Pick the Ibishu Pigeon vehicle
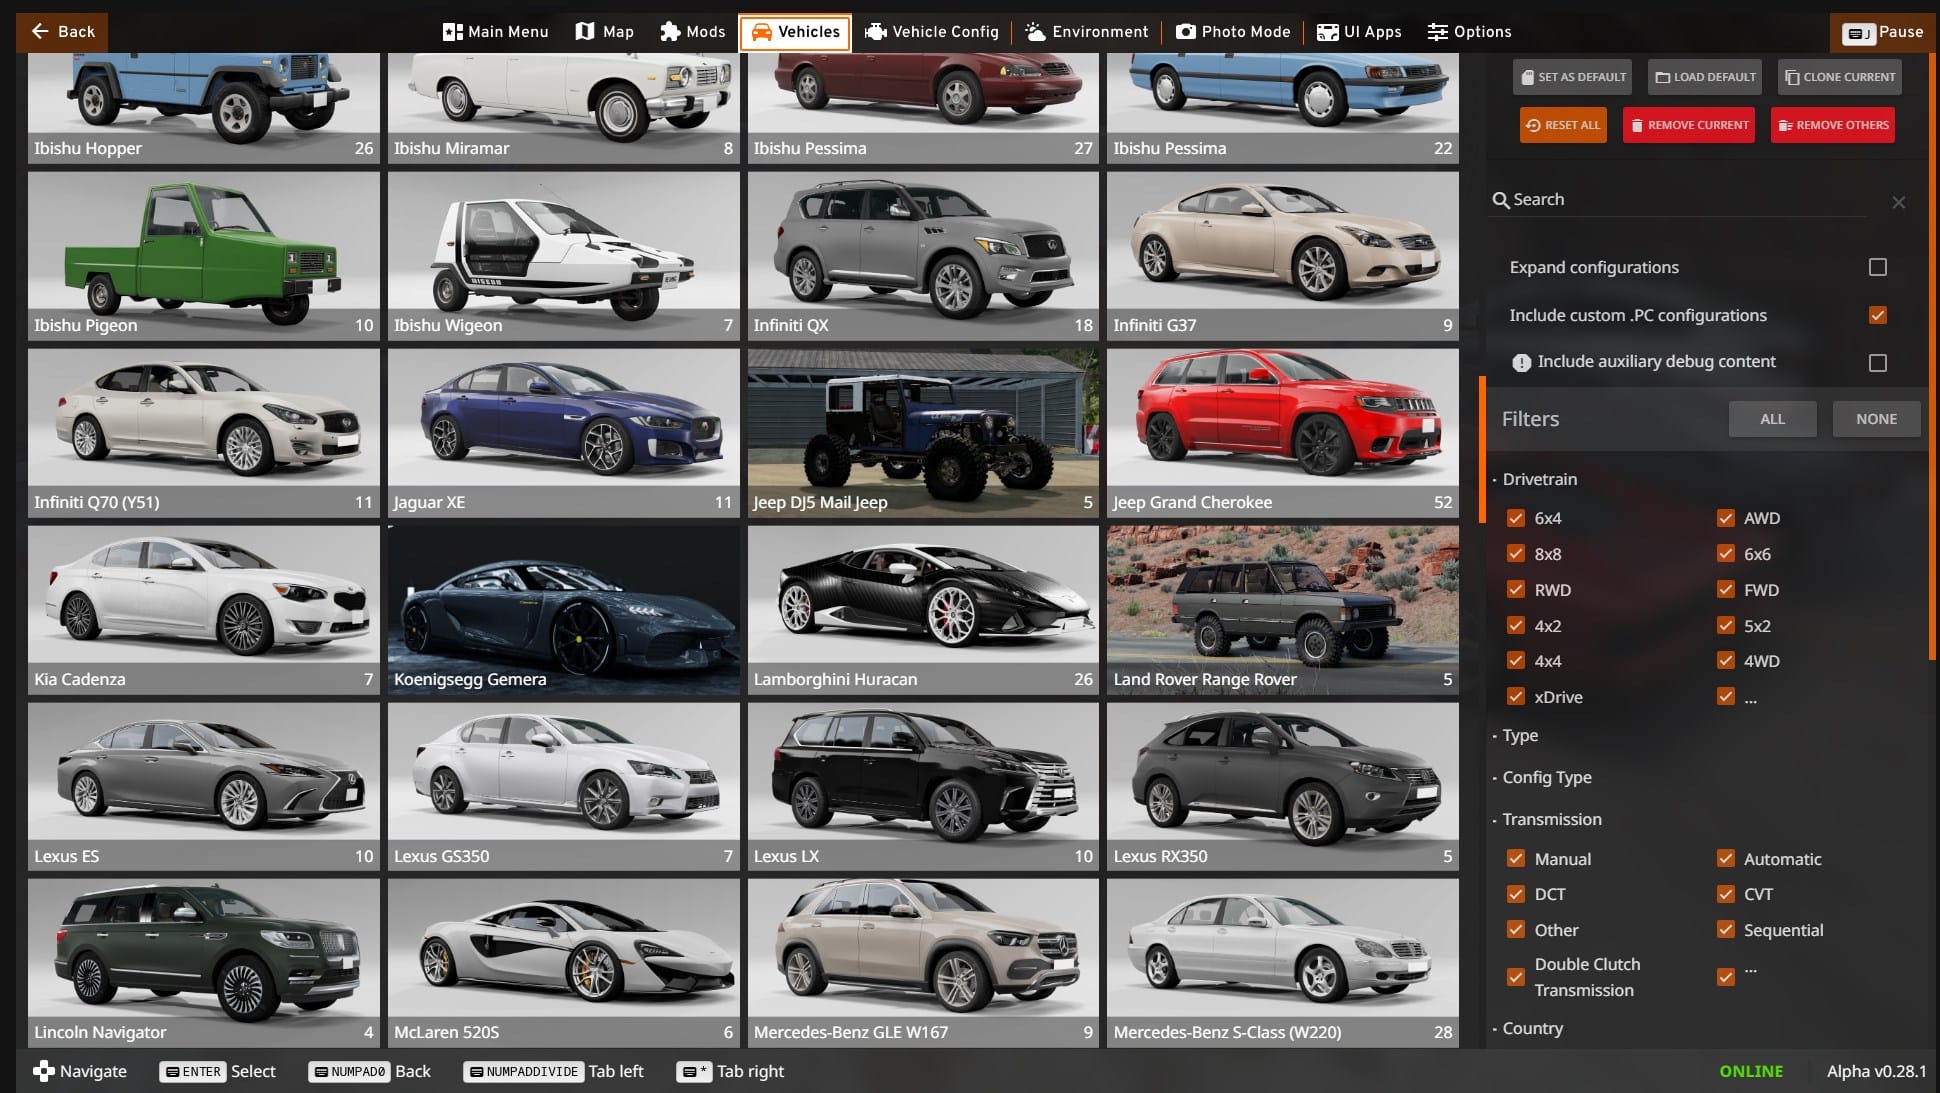This screenshot has height=1093, width=1940. (204, 255)
